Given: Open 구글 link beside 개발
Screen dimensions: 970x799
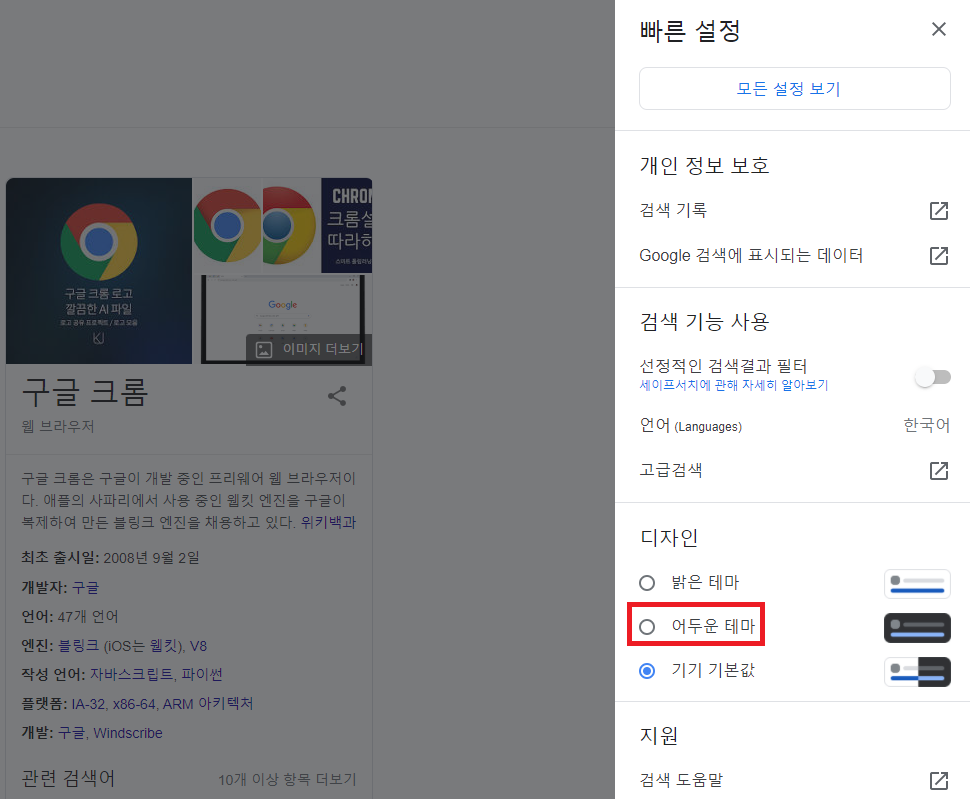Looking at the screenshot, I should click(x=72, y=733).
